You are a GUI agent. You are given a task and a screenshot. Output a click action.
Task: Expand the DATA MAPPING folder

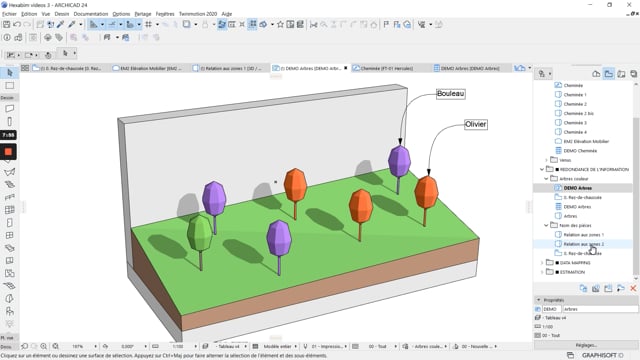coord(542,263)
